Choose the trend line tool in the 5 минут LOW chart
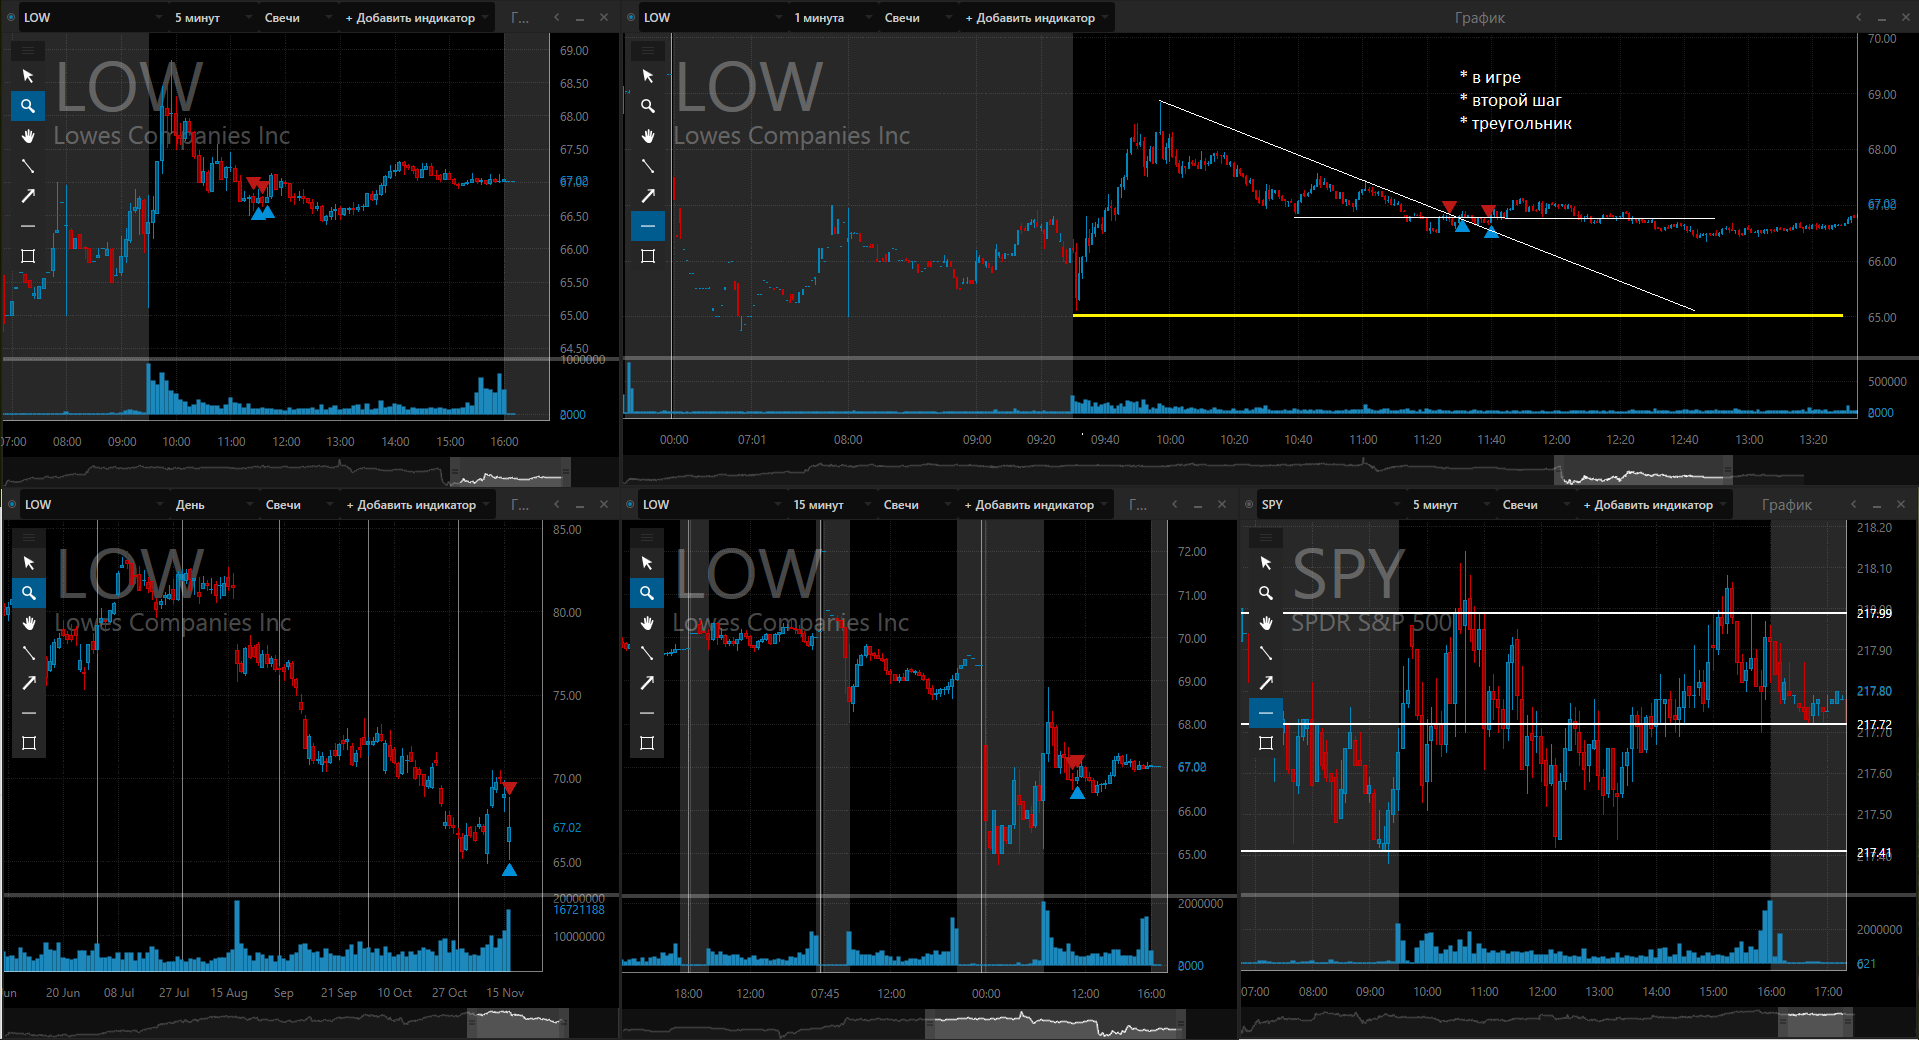 click(28, 166)
